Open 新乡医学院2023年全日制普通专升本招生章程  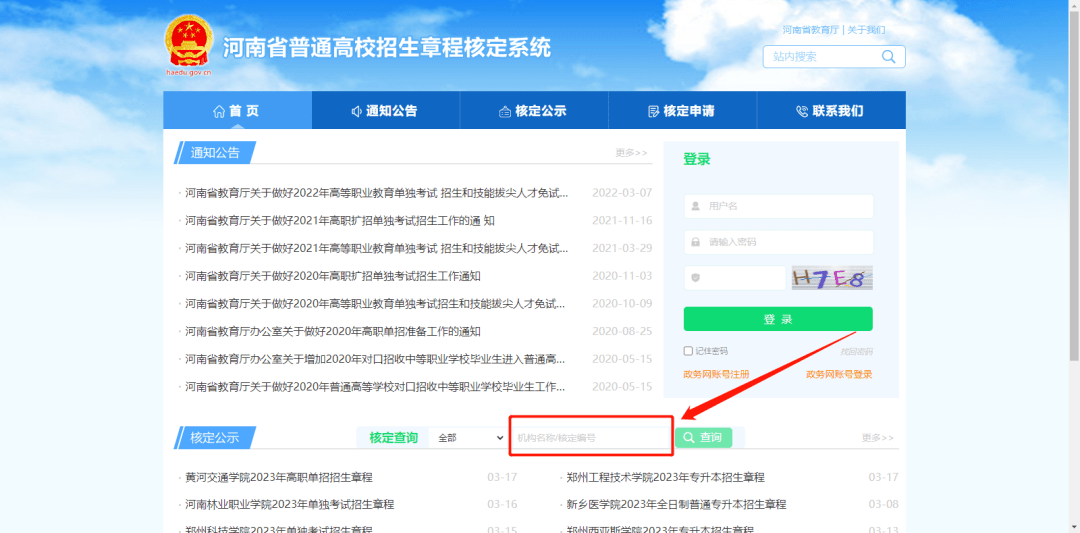coord(676,504)
